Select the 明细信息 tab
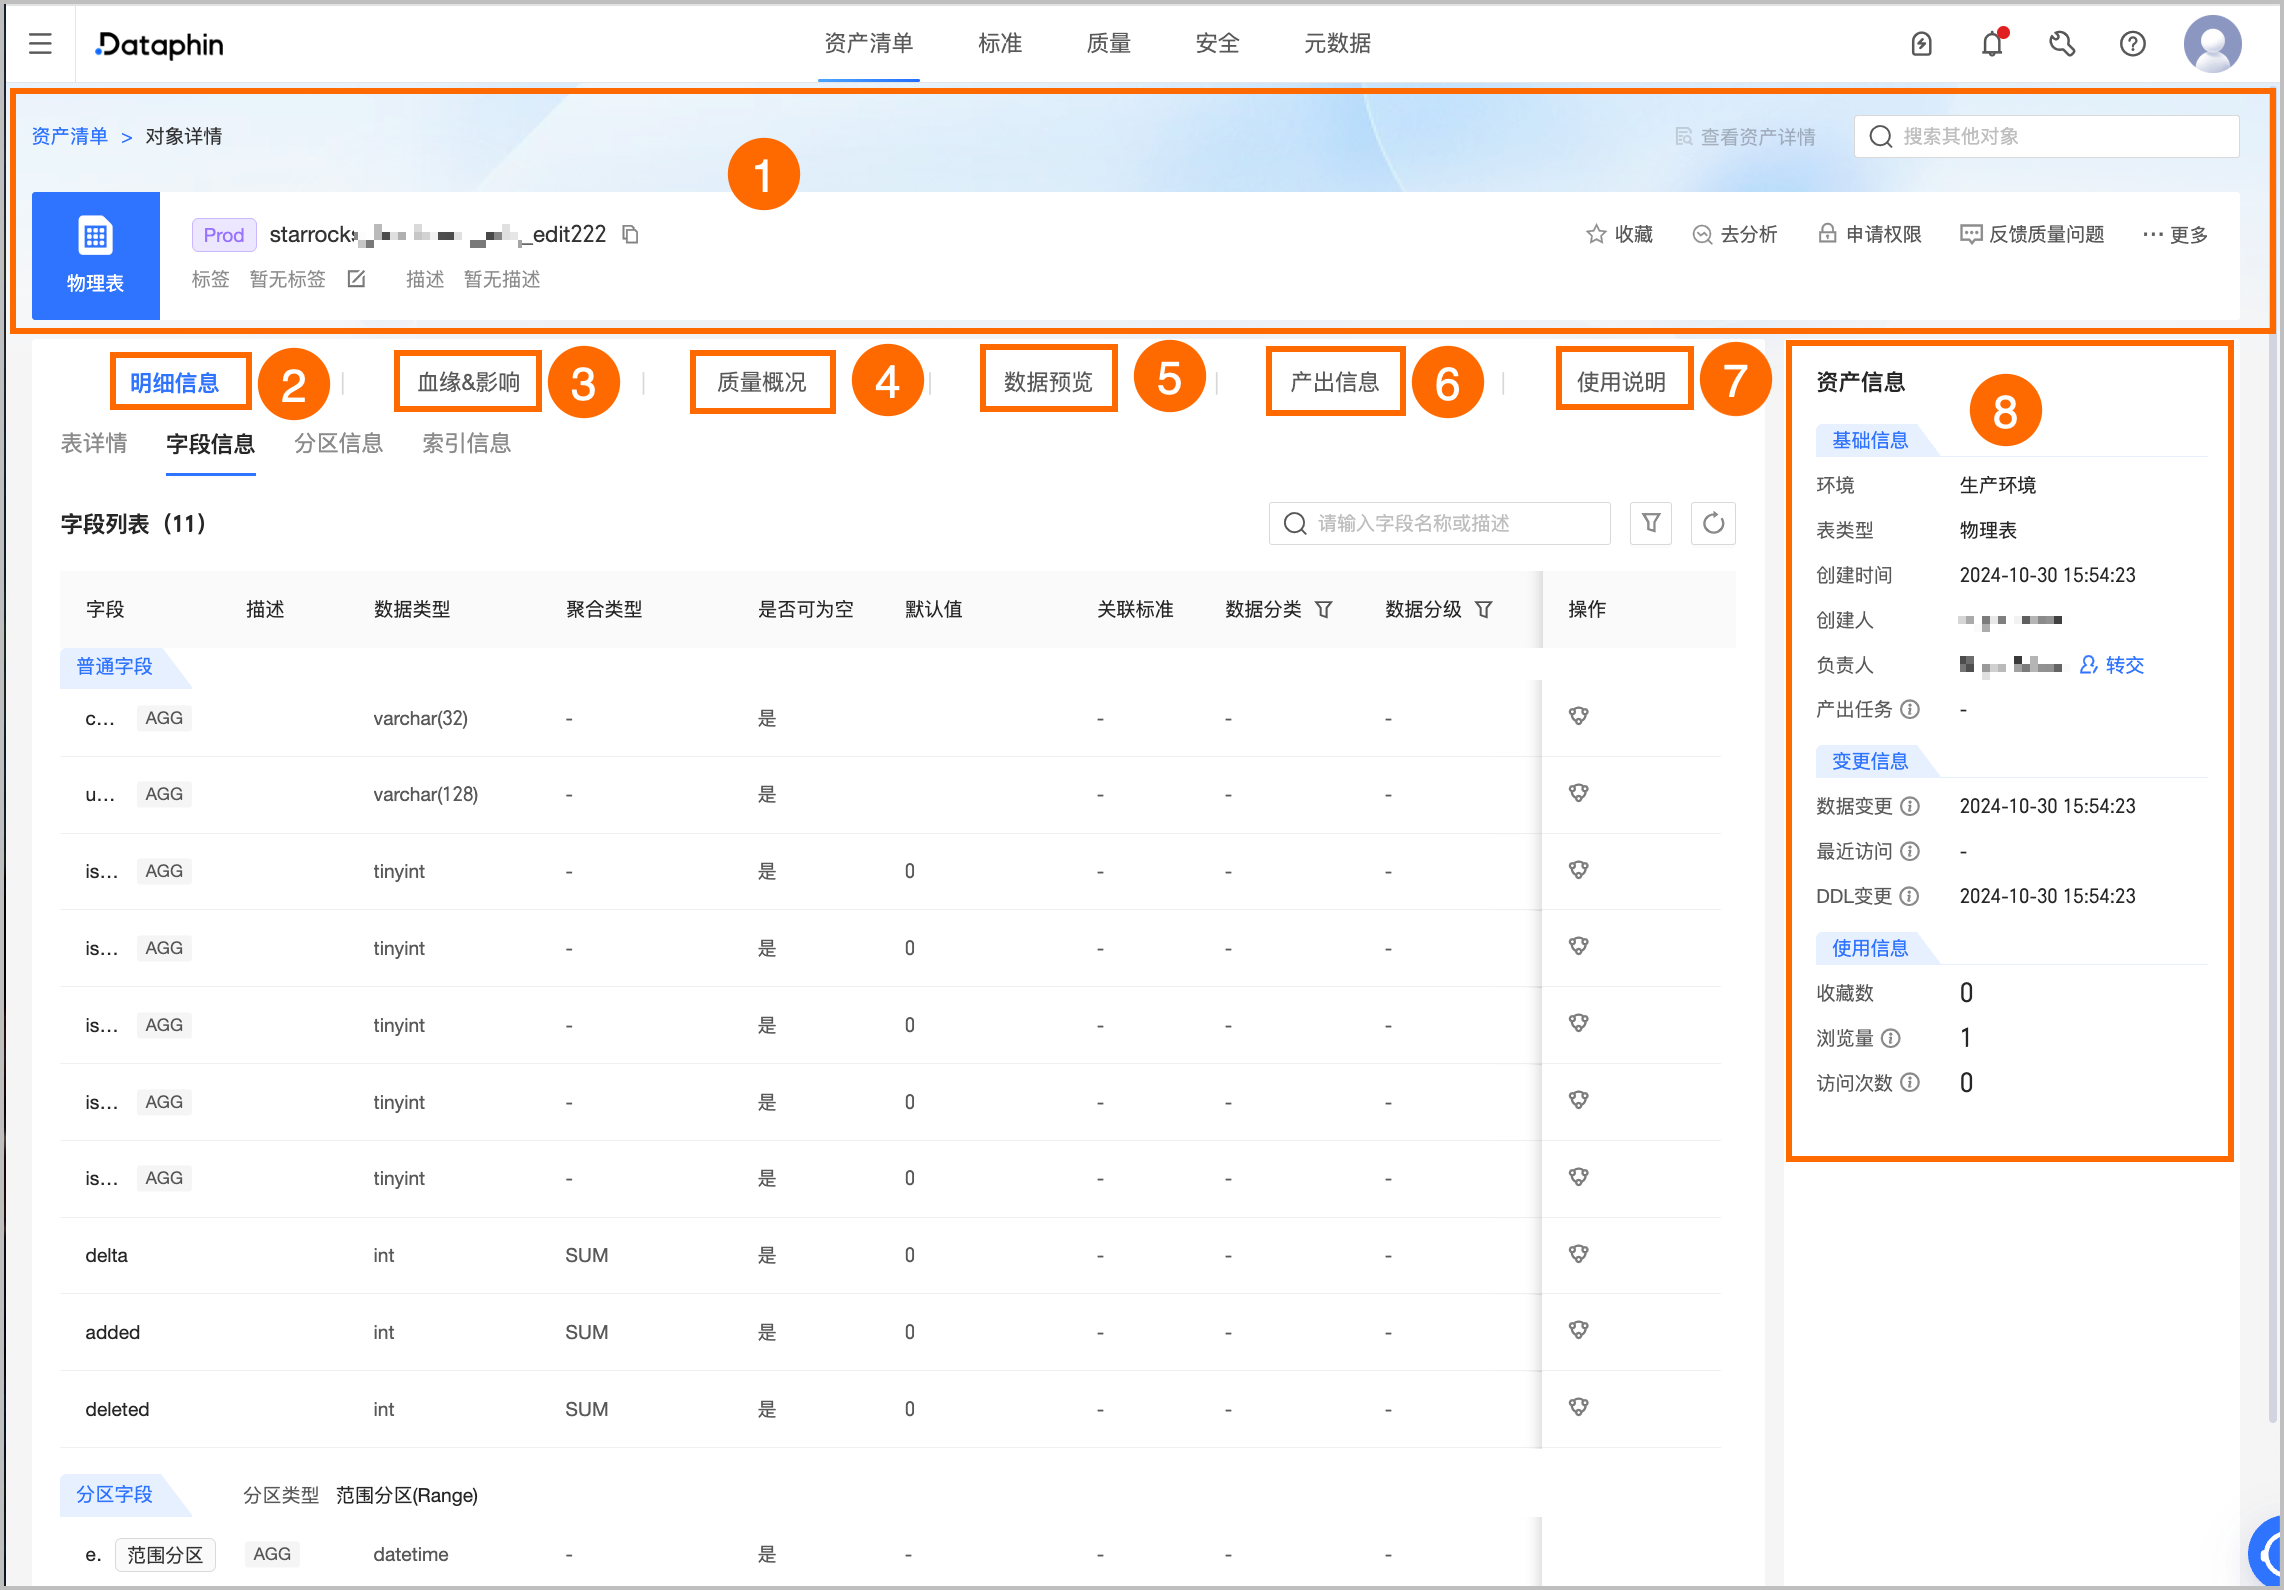This screenshot has height=1590, width=2284. [175, 383]
